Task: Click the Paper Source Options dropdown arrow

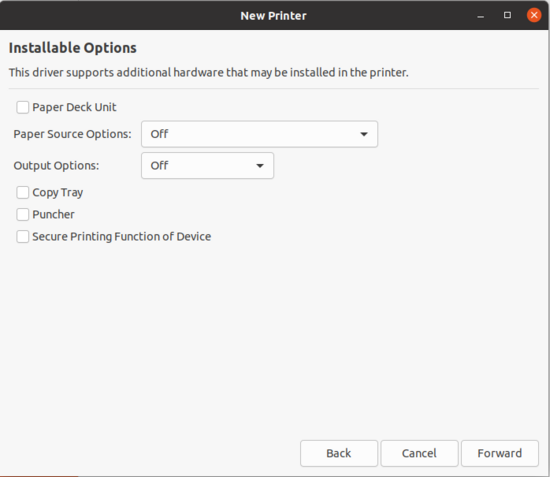Action: (x=364, y=134)
